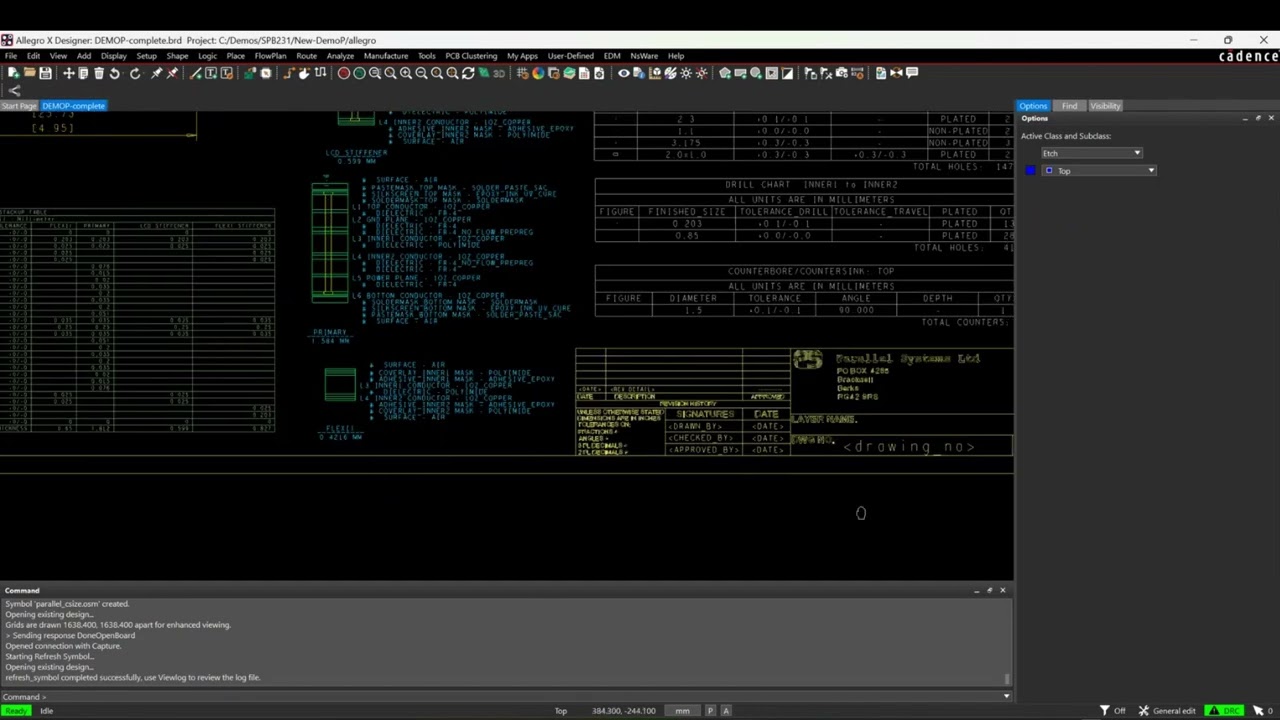Image resolution: width=1280 pixels, height=720 pixels.
Task: Create a new design file
Action: (x=13, y=73)
